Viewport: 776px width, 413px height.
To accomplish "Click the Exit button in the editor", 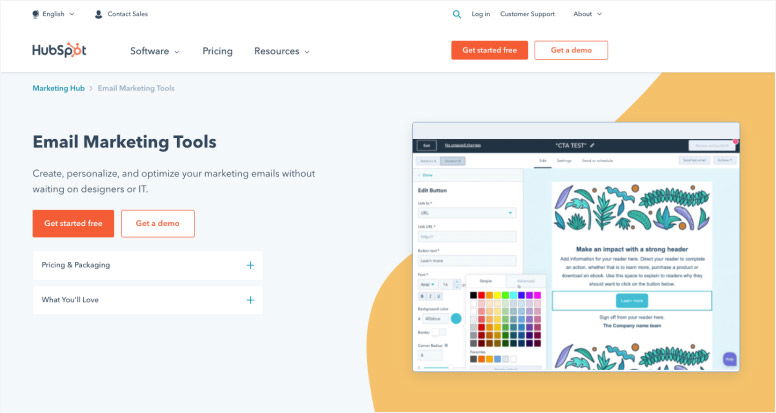I will click(426, 145).
